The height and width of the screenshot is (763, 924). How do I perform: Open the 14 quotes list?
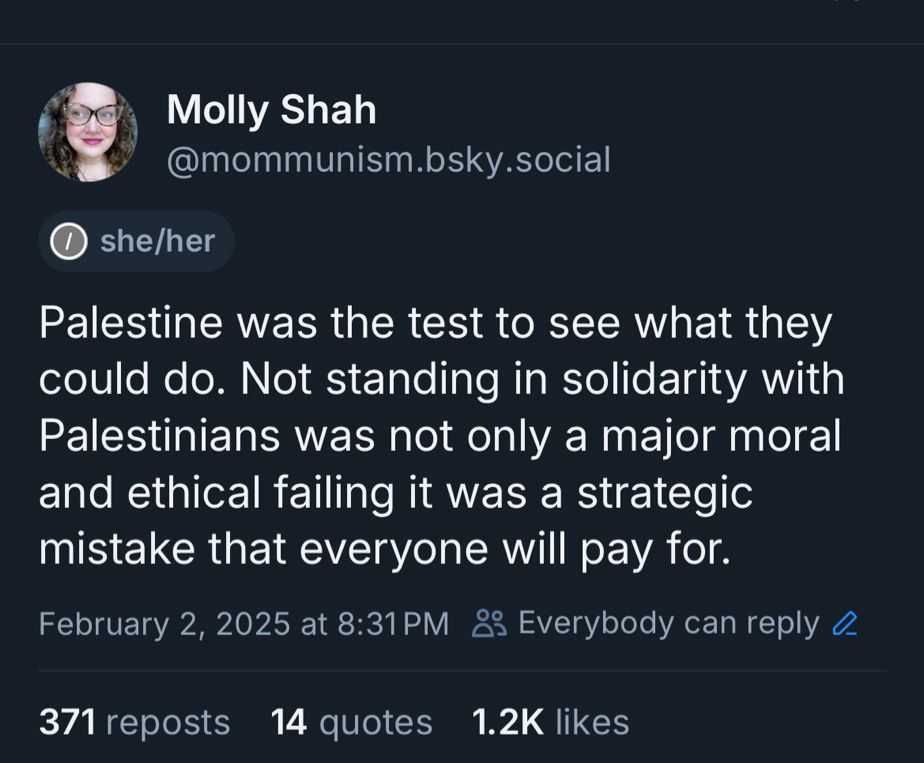pos(350,722)
